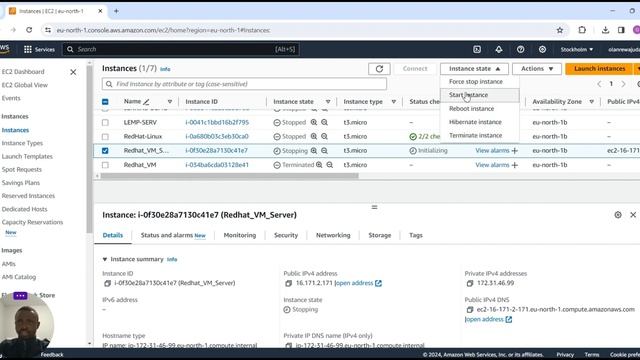Open the browser extensions puzzle icon
This screenshot has width=640, height=360.
coord(582,30)
